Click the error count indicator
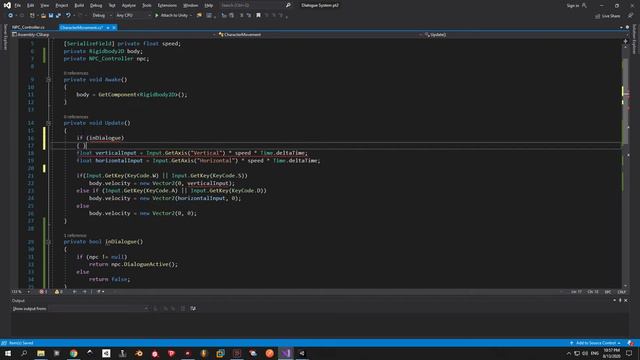This screenshot has width=640, height=360. 43,292
